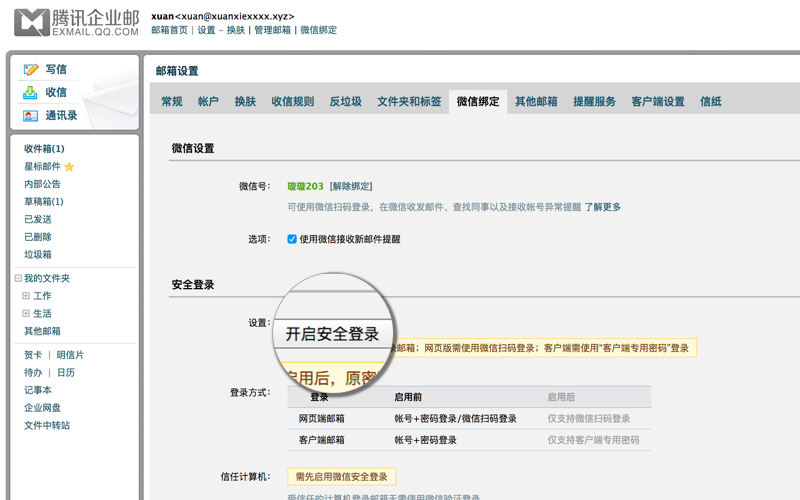The width and height of the screenshot is (800, 500).
Task: Toggle 使用微信接收新邮件提醒 checkbox
Action: (292, 239)
